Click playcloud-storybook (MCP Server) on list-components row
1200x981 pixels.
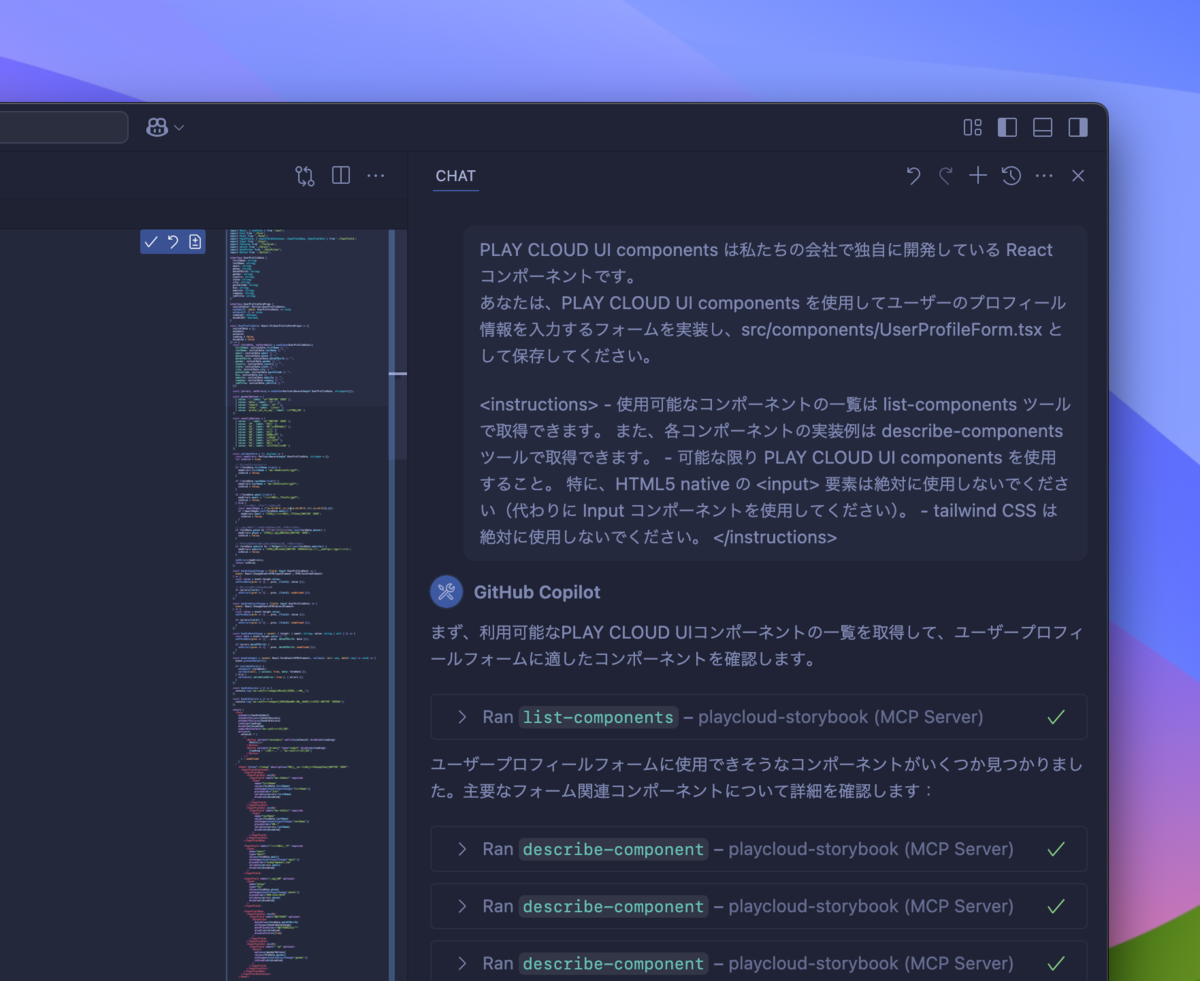click(841, 717)
